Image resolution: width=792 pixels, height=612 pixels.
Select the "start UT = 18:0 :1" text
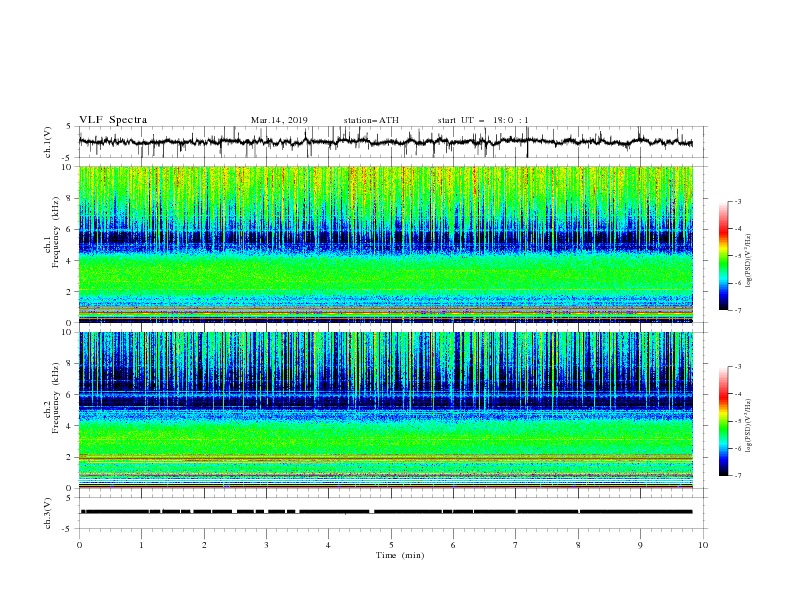click(483, 120)
